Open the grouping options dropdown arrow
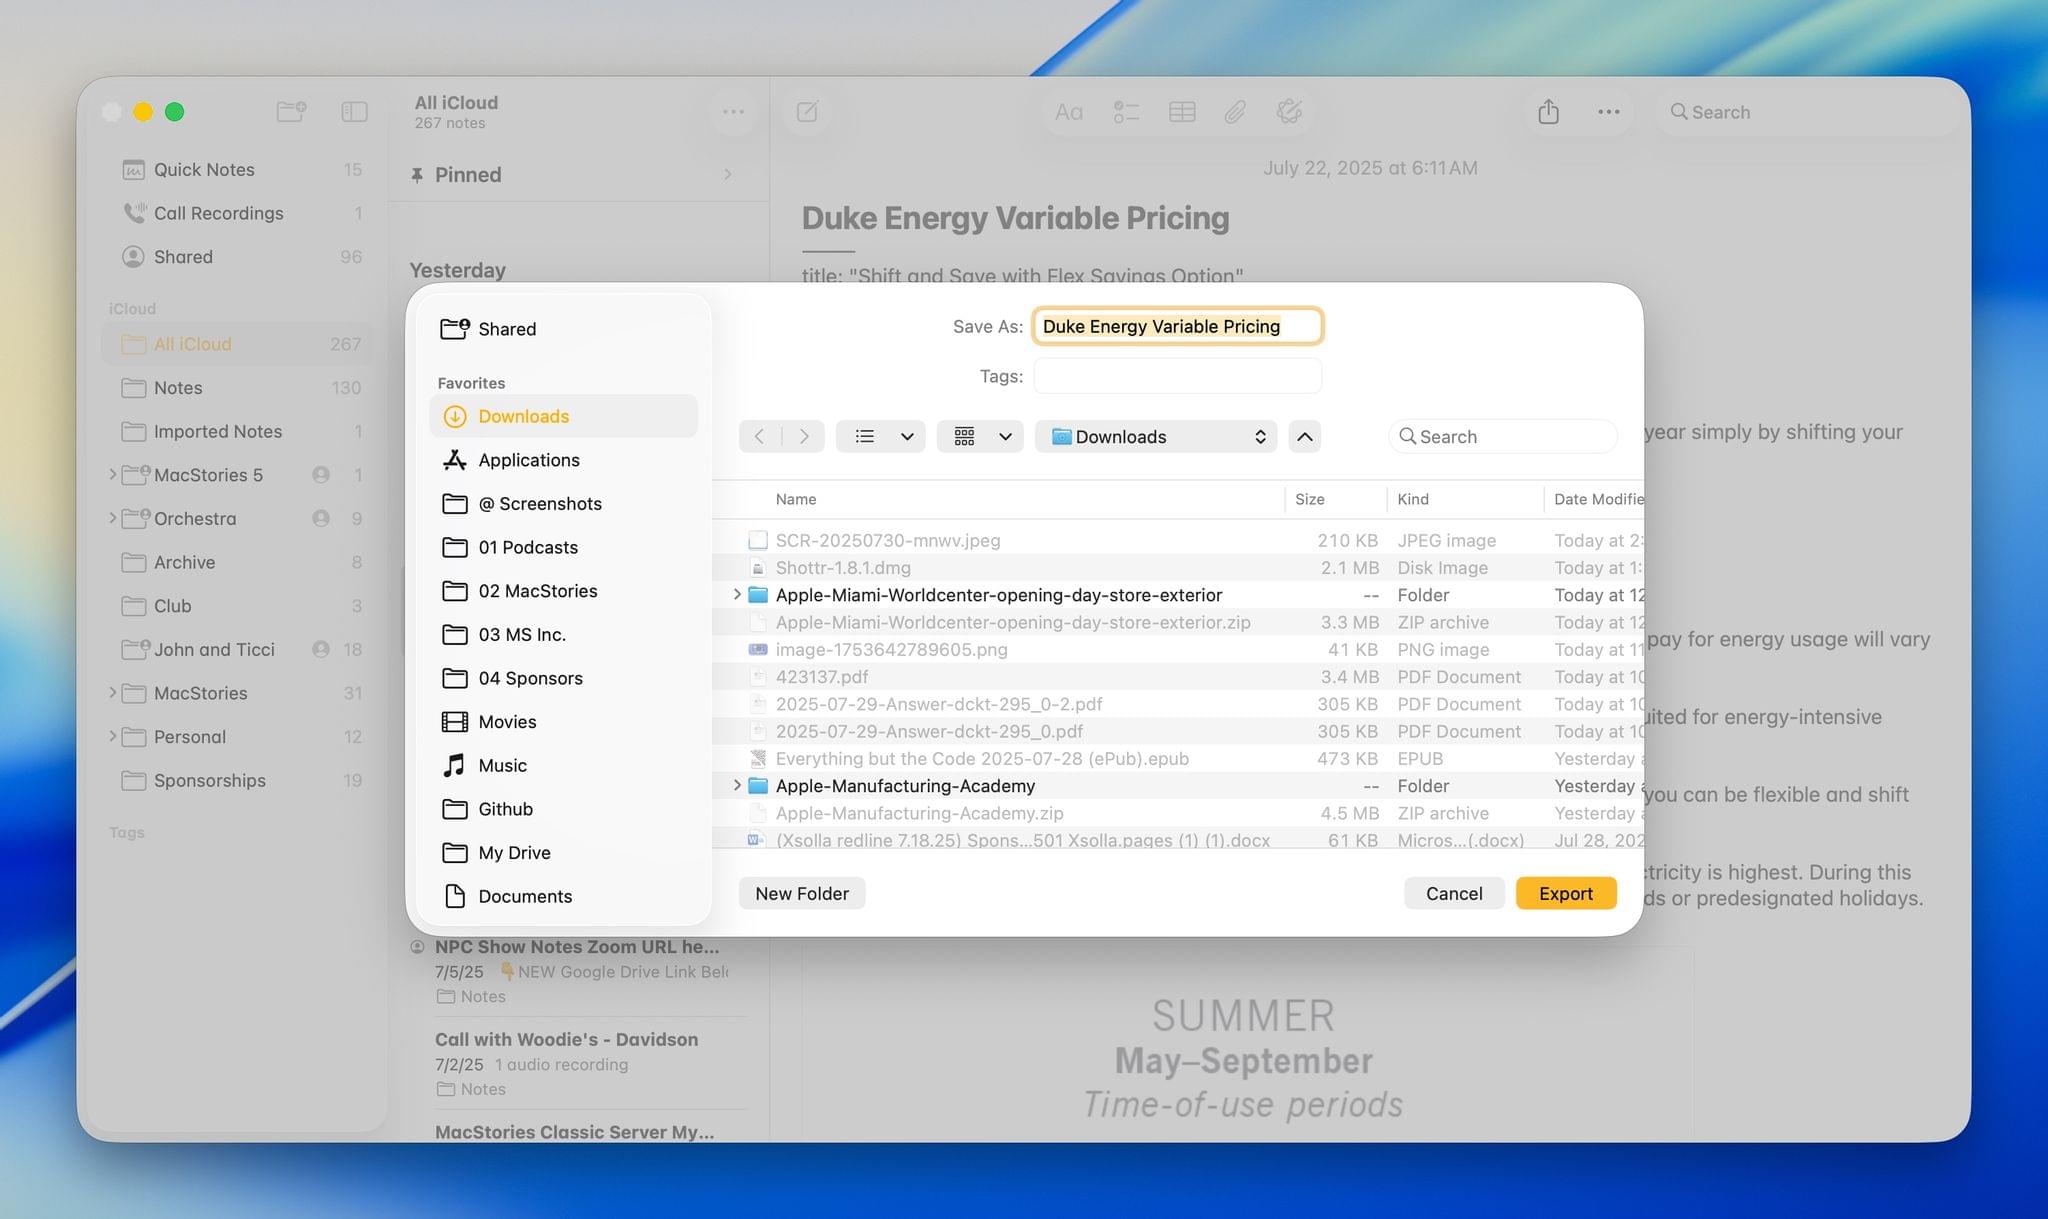 click(1005, 436)
